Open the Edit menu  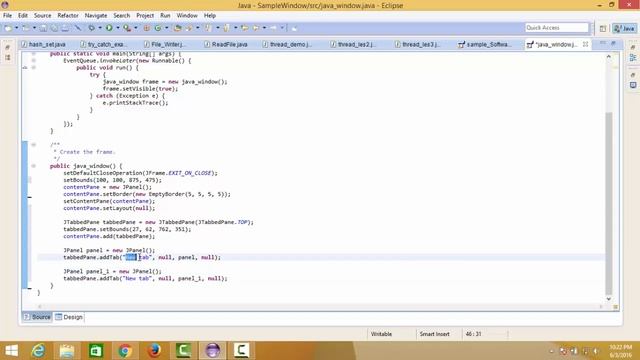click(x=23, y=16)
